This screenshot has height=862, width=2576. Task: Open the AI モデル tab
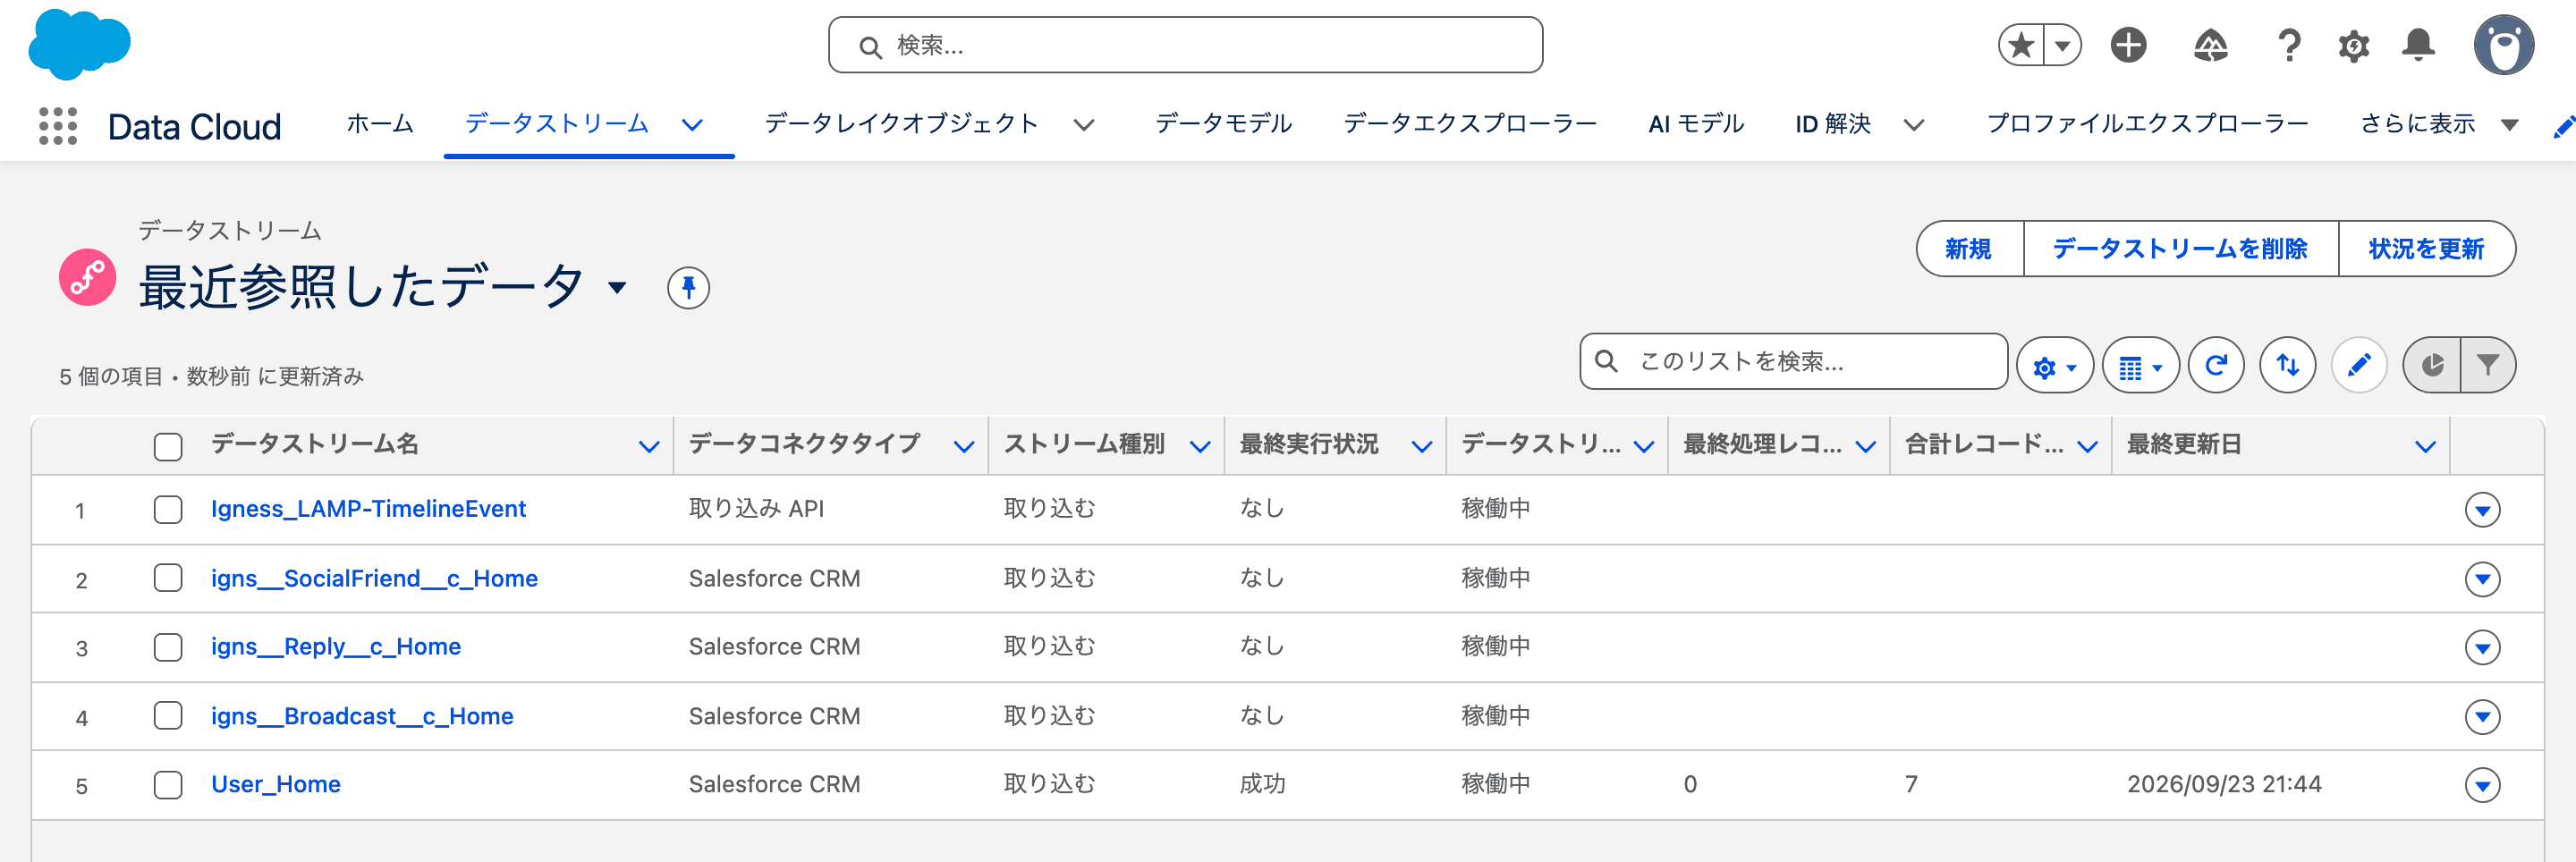pos(1696,124)
